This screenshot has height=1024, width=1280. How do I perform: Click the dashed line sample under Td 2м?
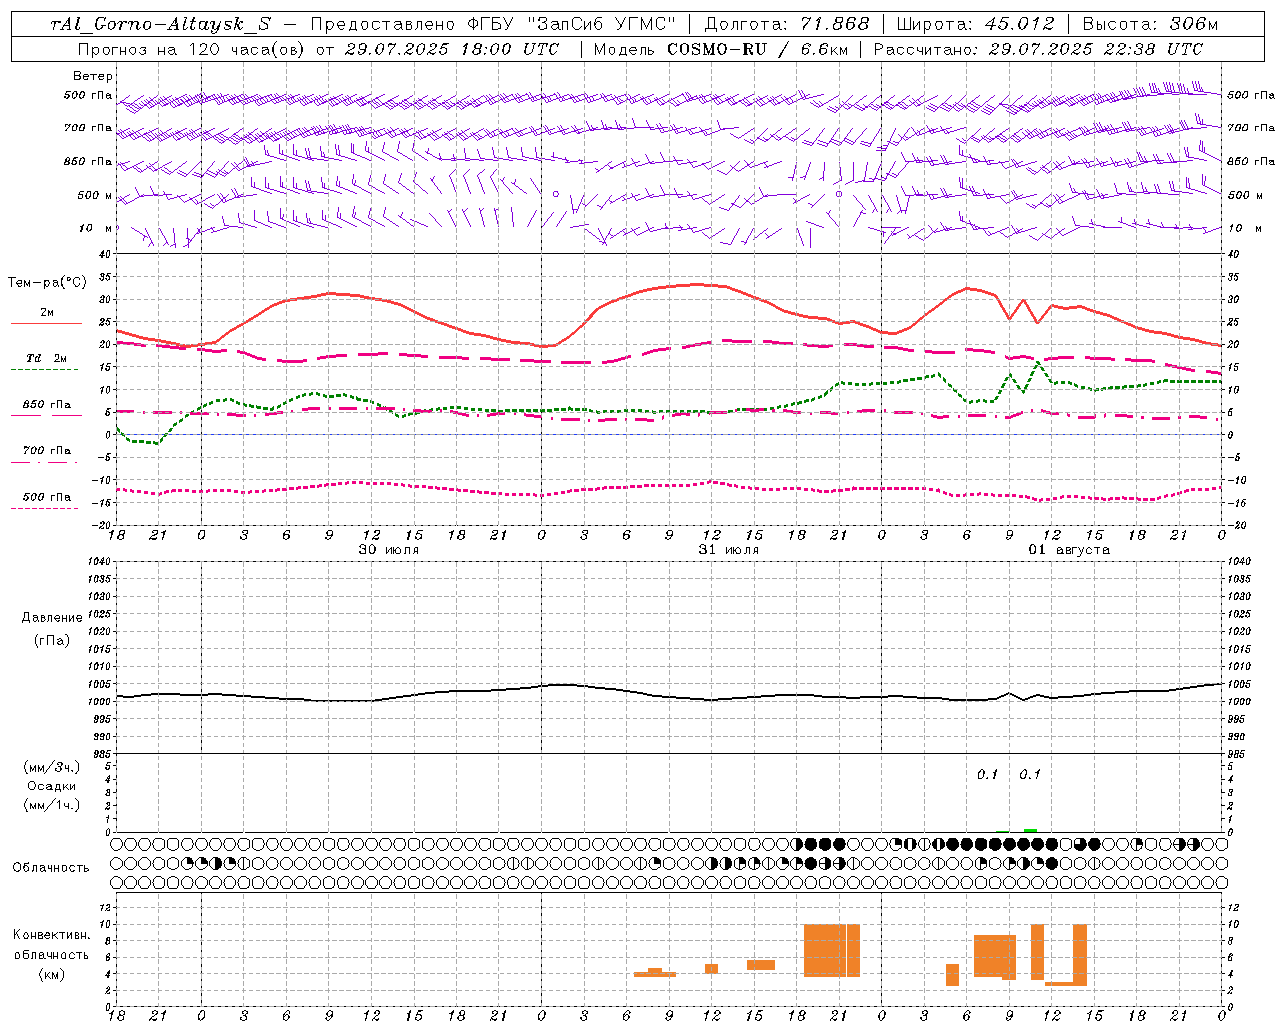44,370
